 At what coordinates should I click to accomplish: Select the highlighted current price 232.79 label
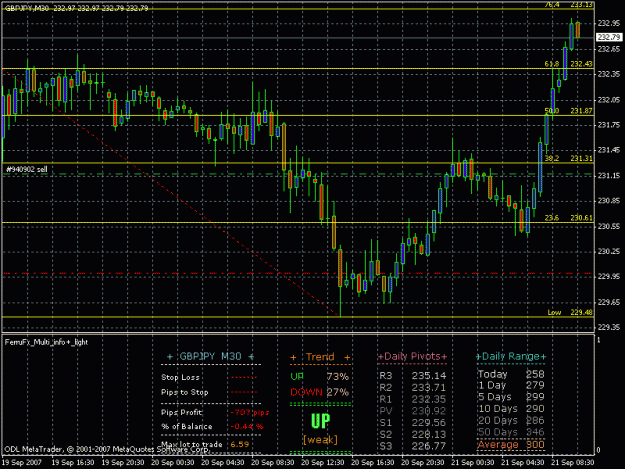609,37
